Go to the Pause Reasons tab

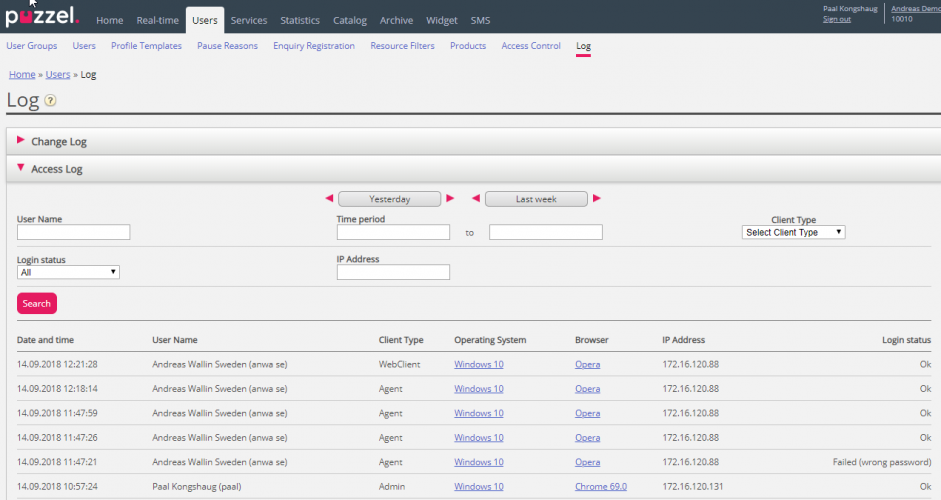click(x=227, y=46)
